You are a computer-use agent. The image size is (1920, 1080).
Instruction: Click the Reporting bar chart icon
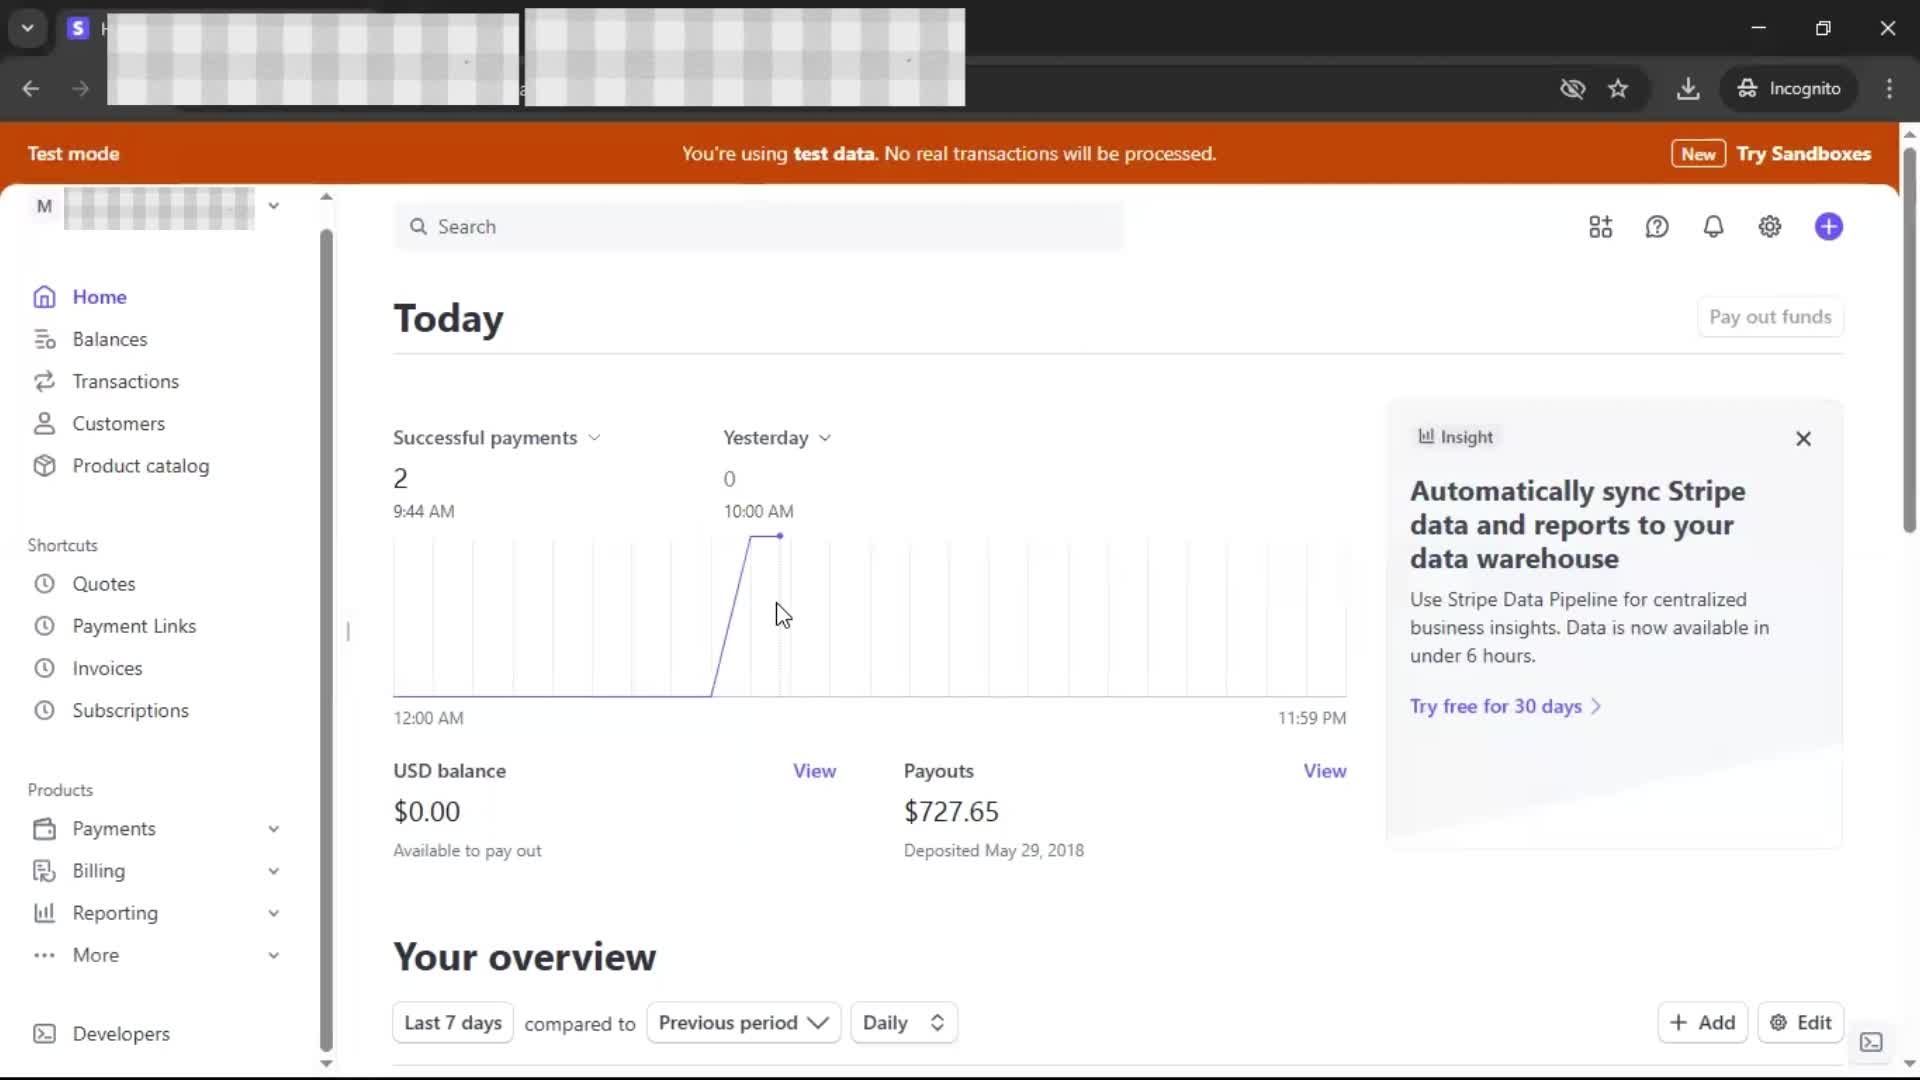[44, 913]
